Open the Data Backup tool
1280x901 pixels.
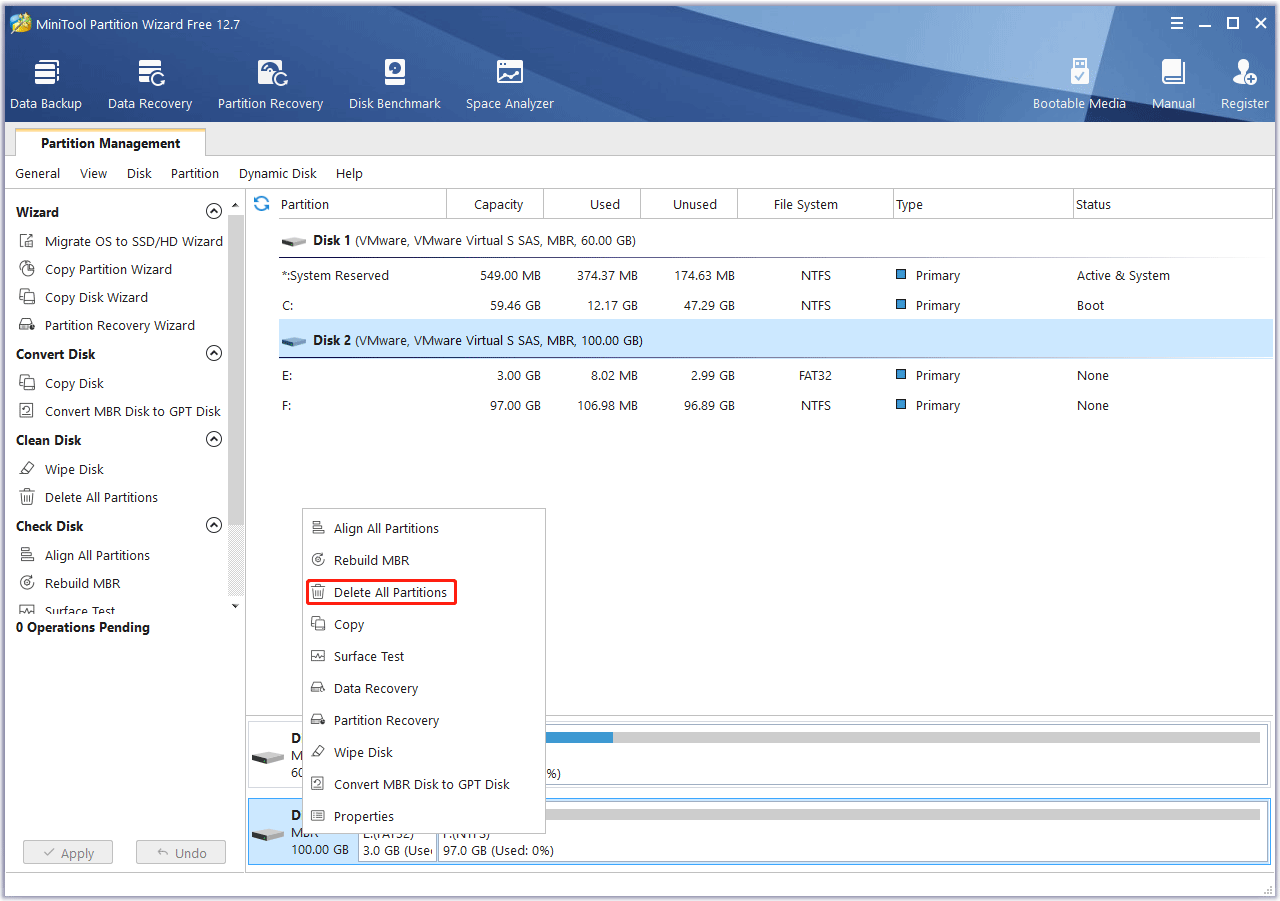tap(46, 84)
